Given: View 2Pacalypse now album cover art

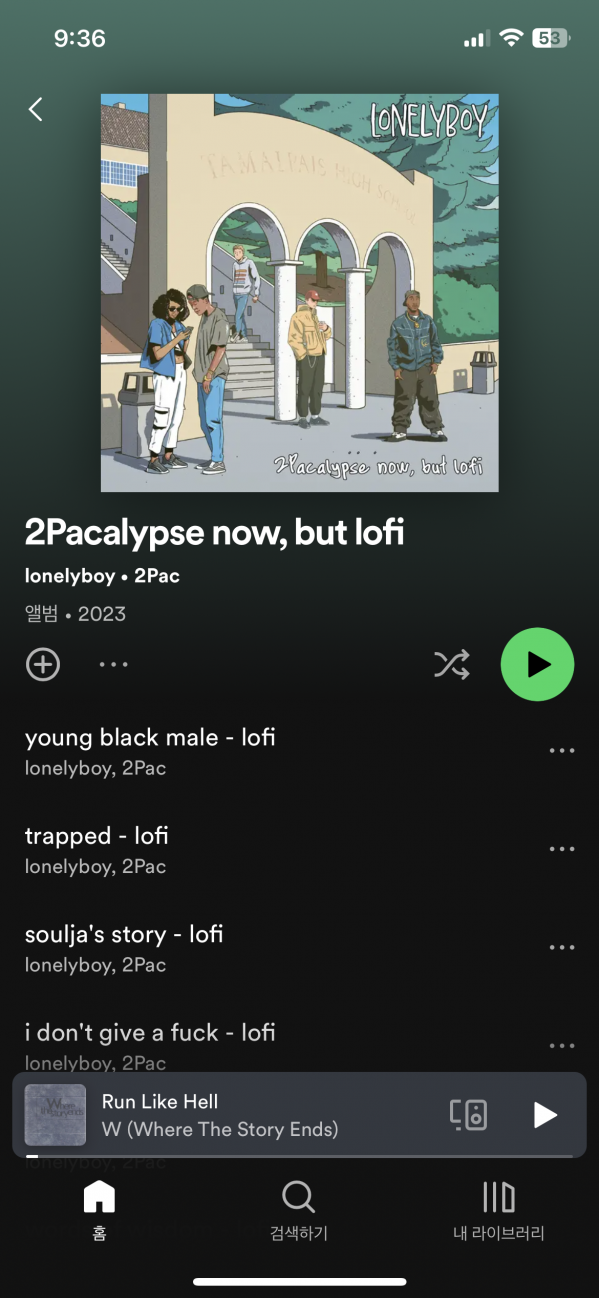Looking at the screenshot, I should 300,293.
